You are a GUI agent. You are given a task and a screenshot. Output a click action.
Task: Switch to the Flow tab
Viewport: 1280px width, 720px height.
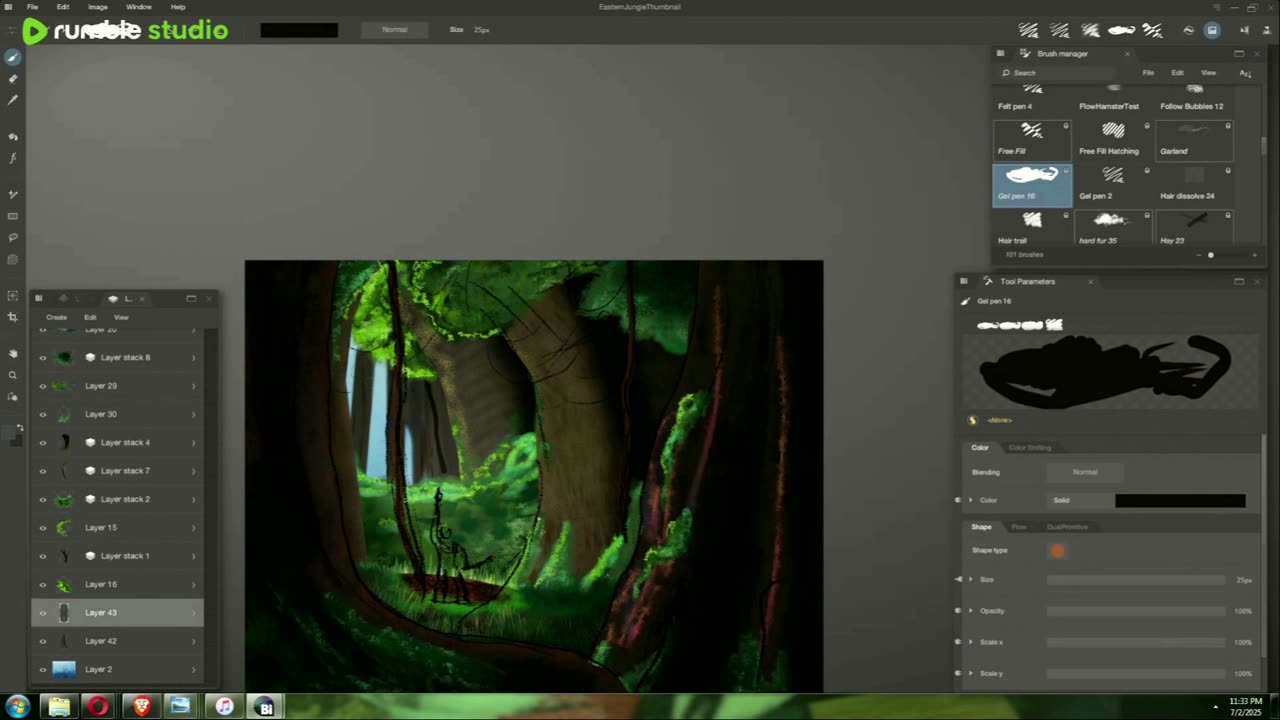tap(1019, 527)
